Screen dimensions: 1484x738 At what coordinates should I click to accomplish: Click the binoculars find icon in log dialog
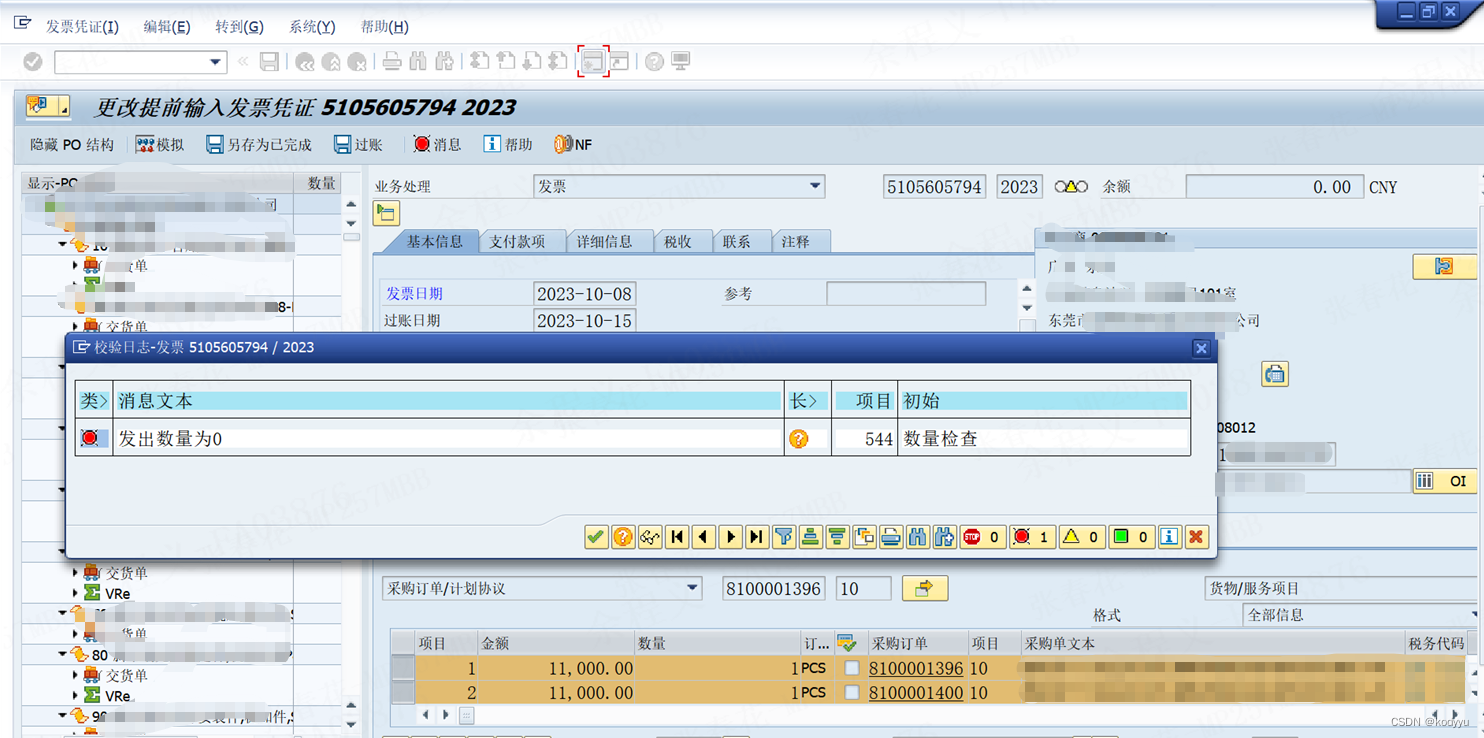pos(918,537)
